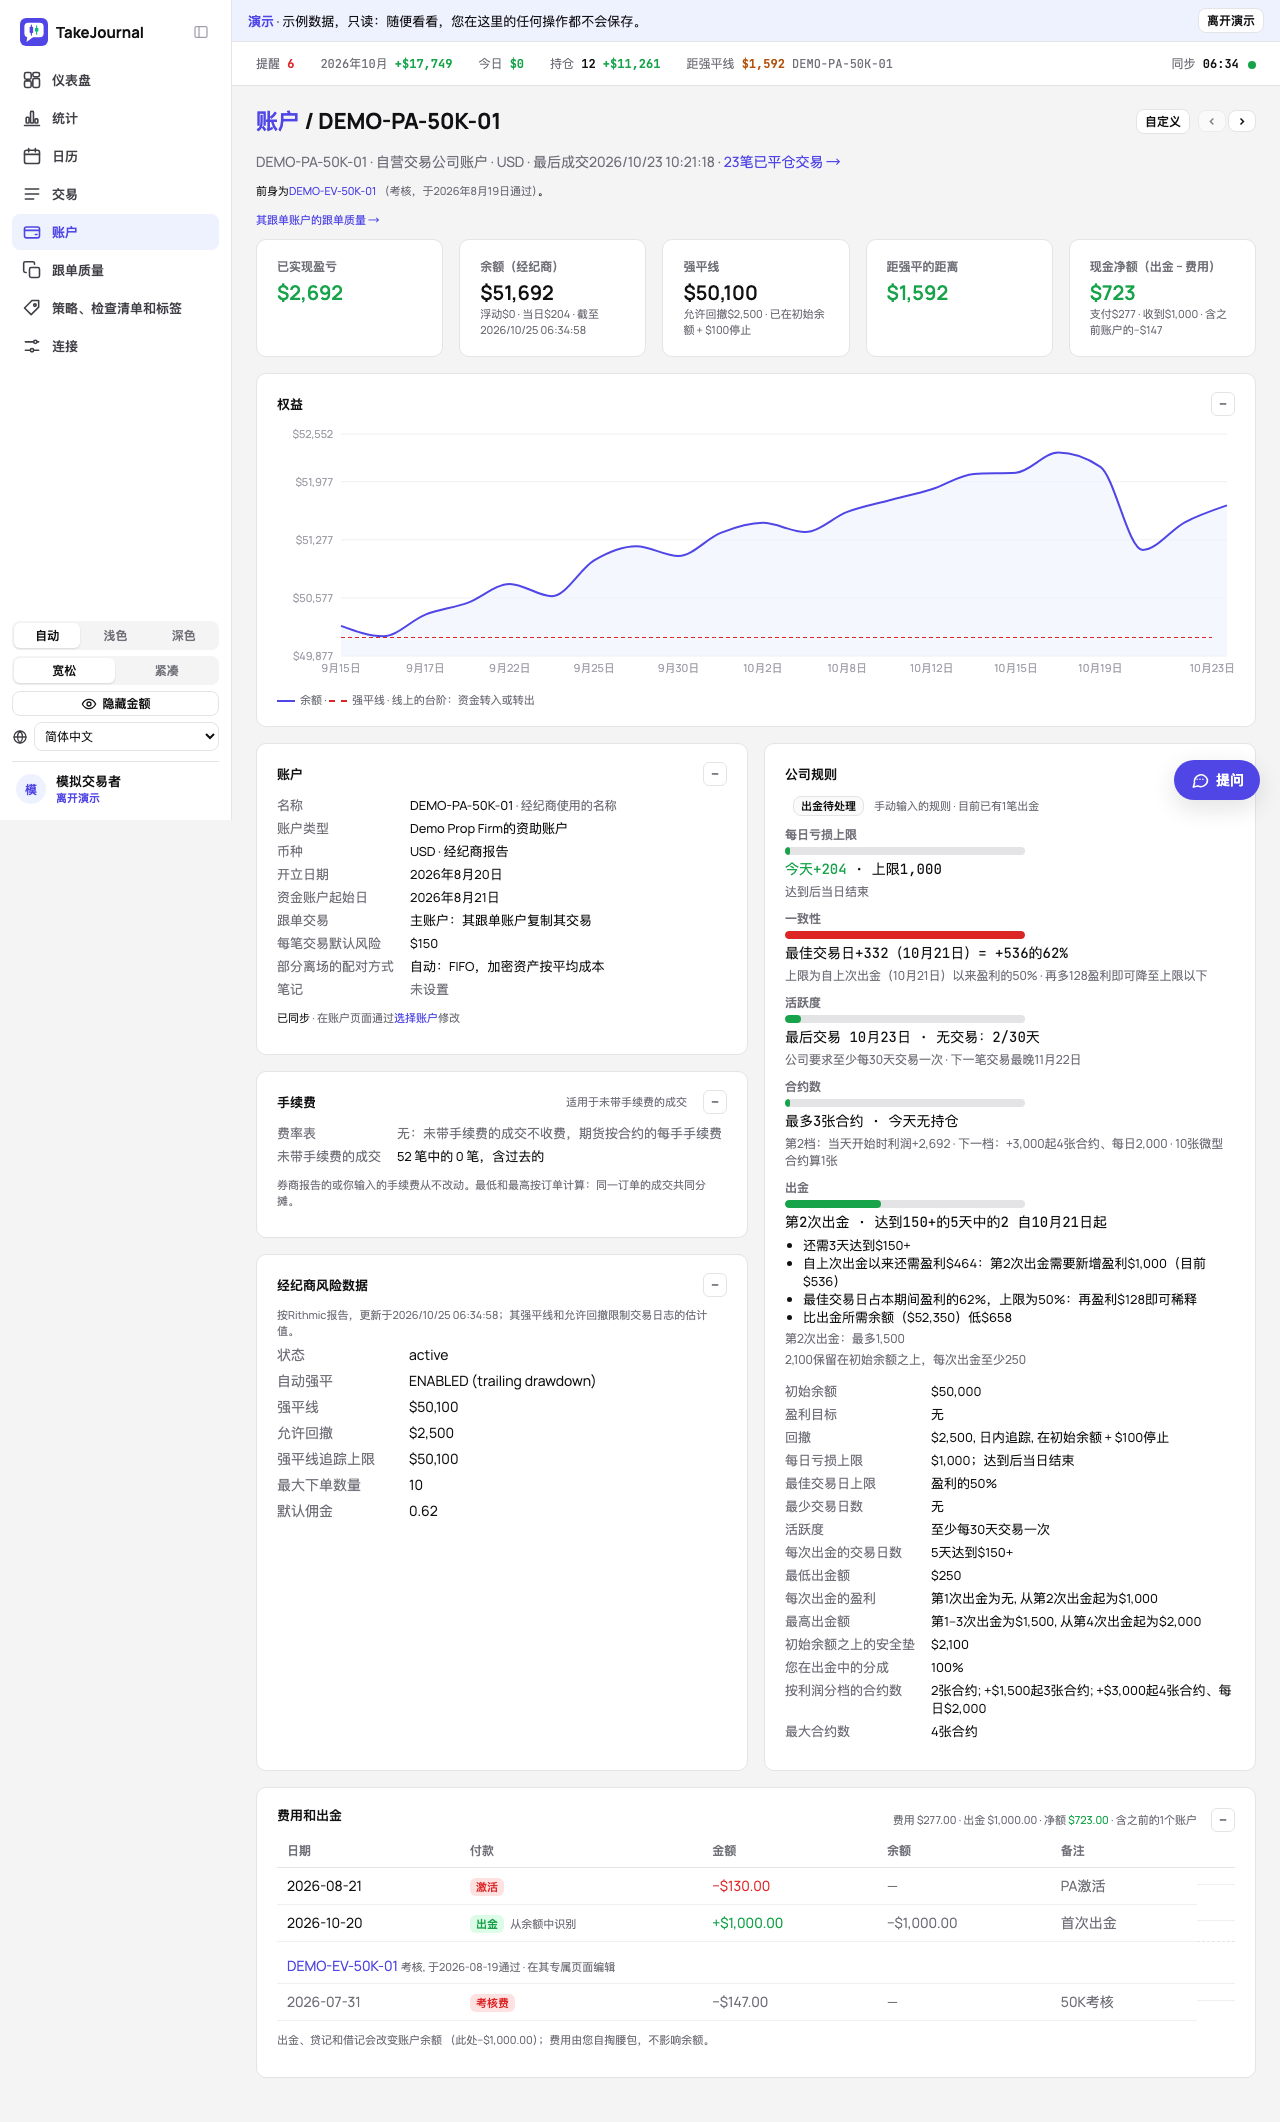Viewport: 1280px width, 2122px height.
Task: Click the globe language icon
Action: click(x=20, y=737)
